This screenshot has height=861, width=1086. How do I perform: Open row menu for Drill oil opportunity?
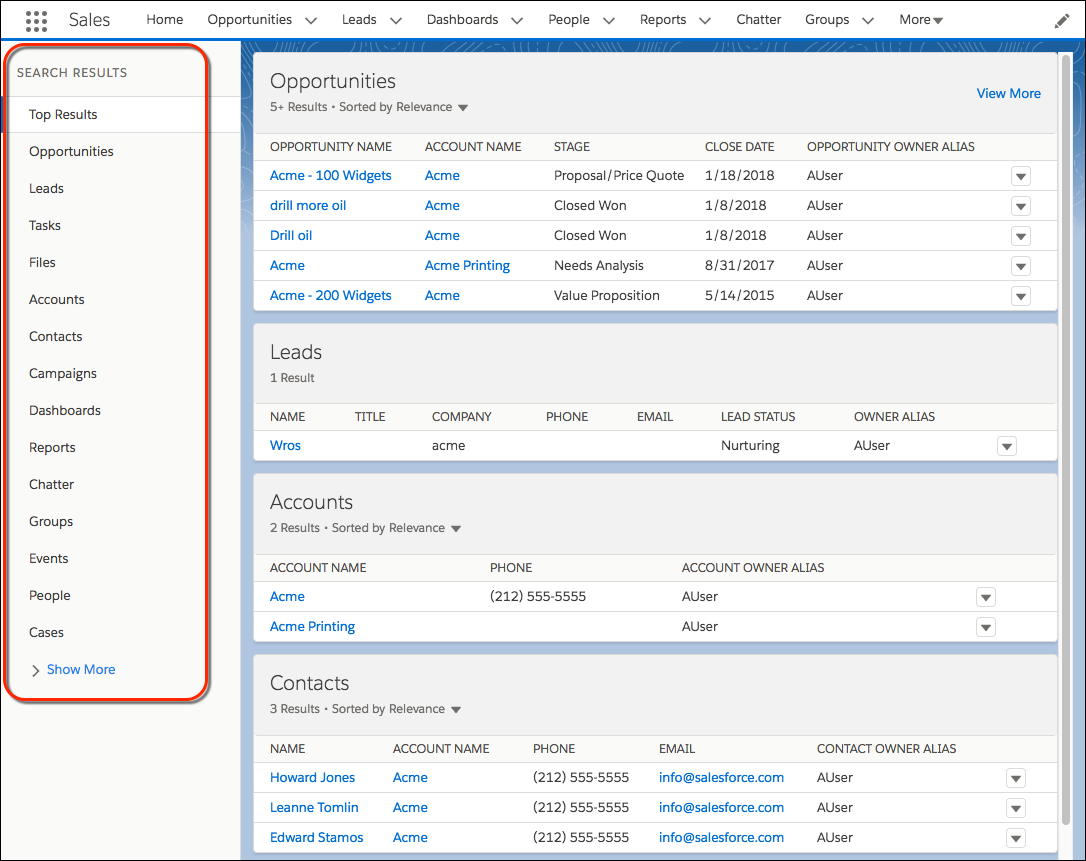(x=1020, y=236)
